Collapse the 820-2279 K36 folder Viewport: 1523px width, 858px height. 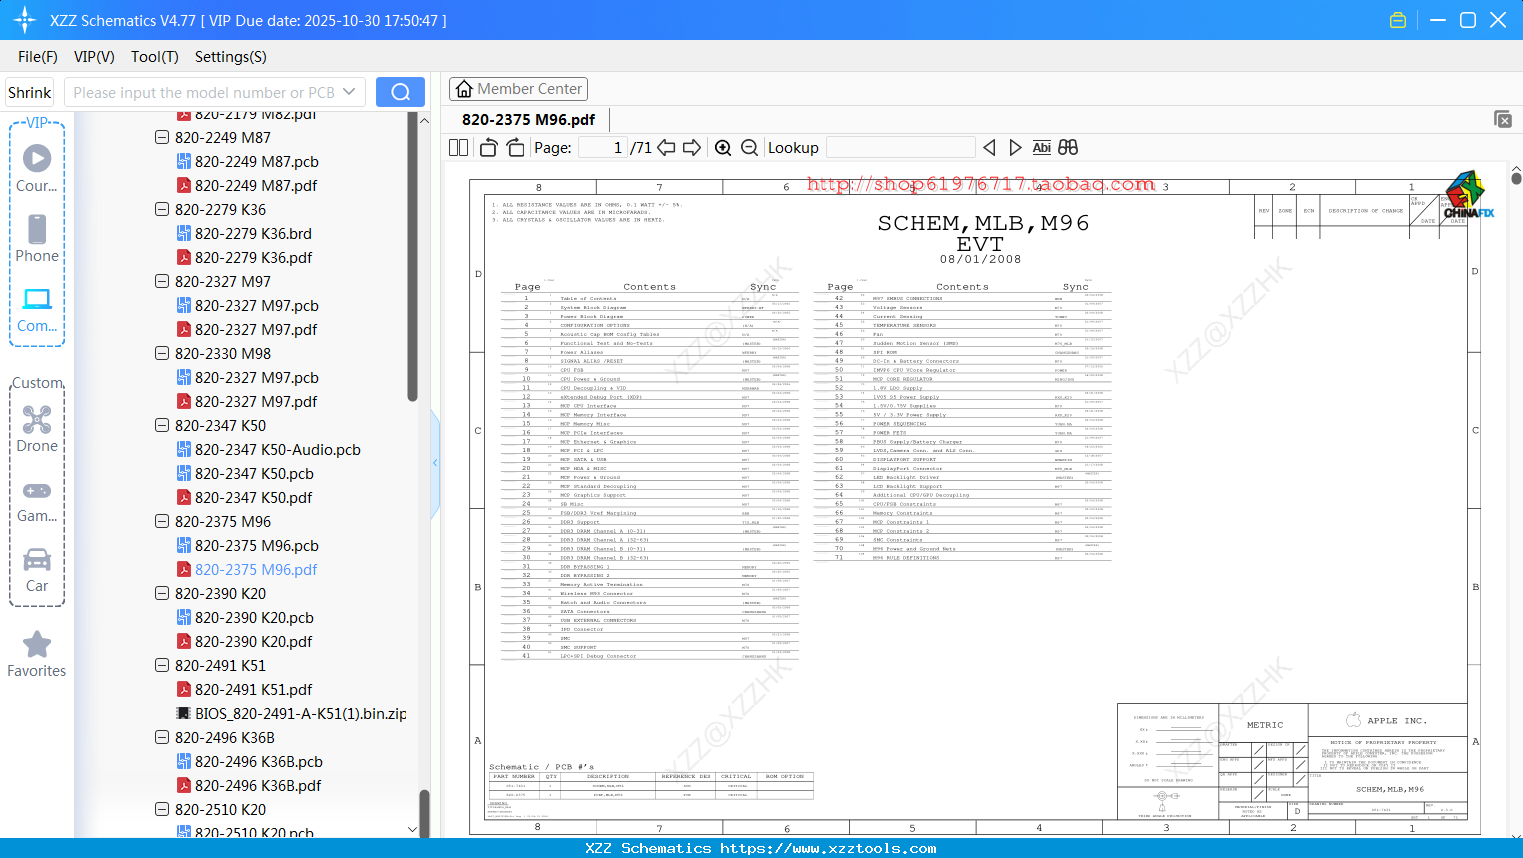point(162,209)
